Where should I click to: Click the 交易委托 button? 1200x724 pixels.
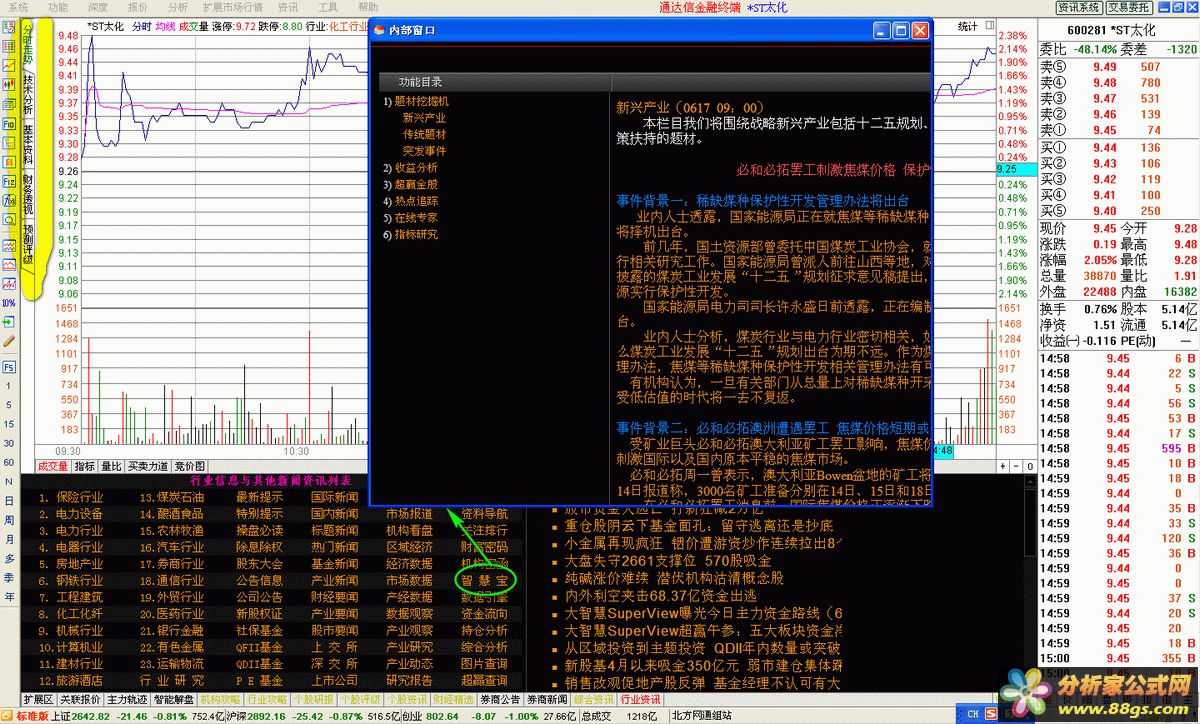(x=1129, y=8)
